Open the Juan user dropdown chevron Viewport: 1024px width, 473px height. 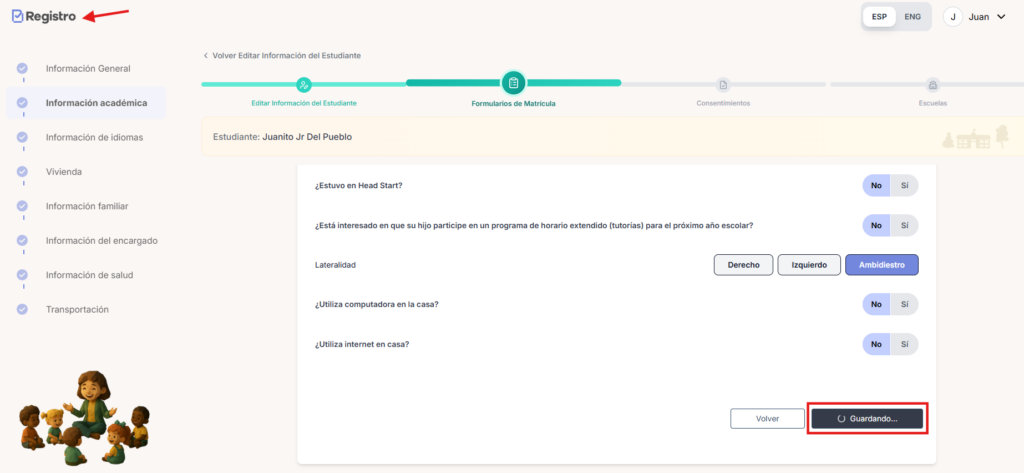[1001, 16]
